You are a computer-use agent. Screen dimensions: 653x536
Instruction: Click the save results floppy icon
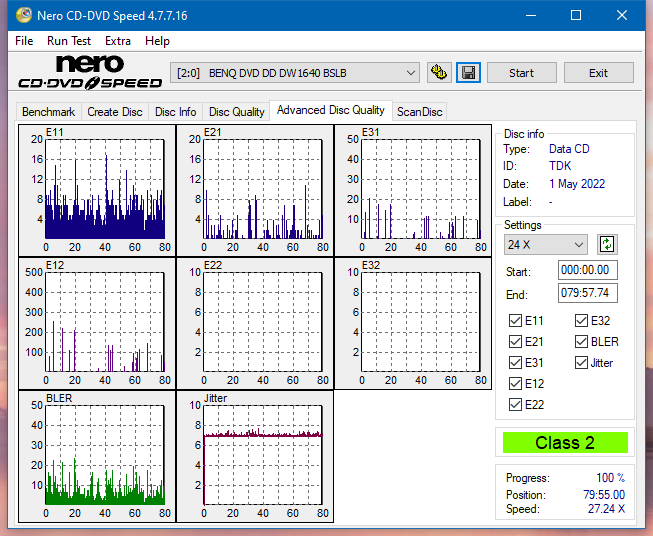pyautogui.click(x=469, y=73)
